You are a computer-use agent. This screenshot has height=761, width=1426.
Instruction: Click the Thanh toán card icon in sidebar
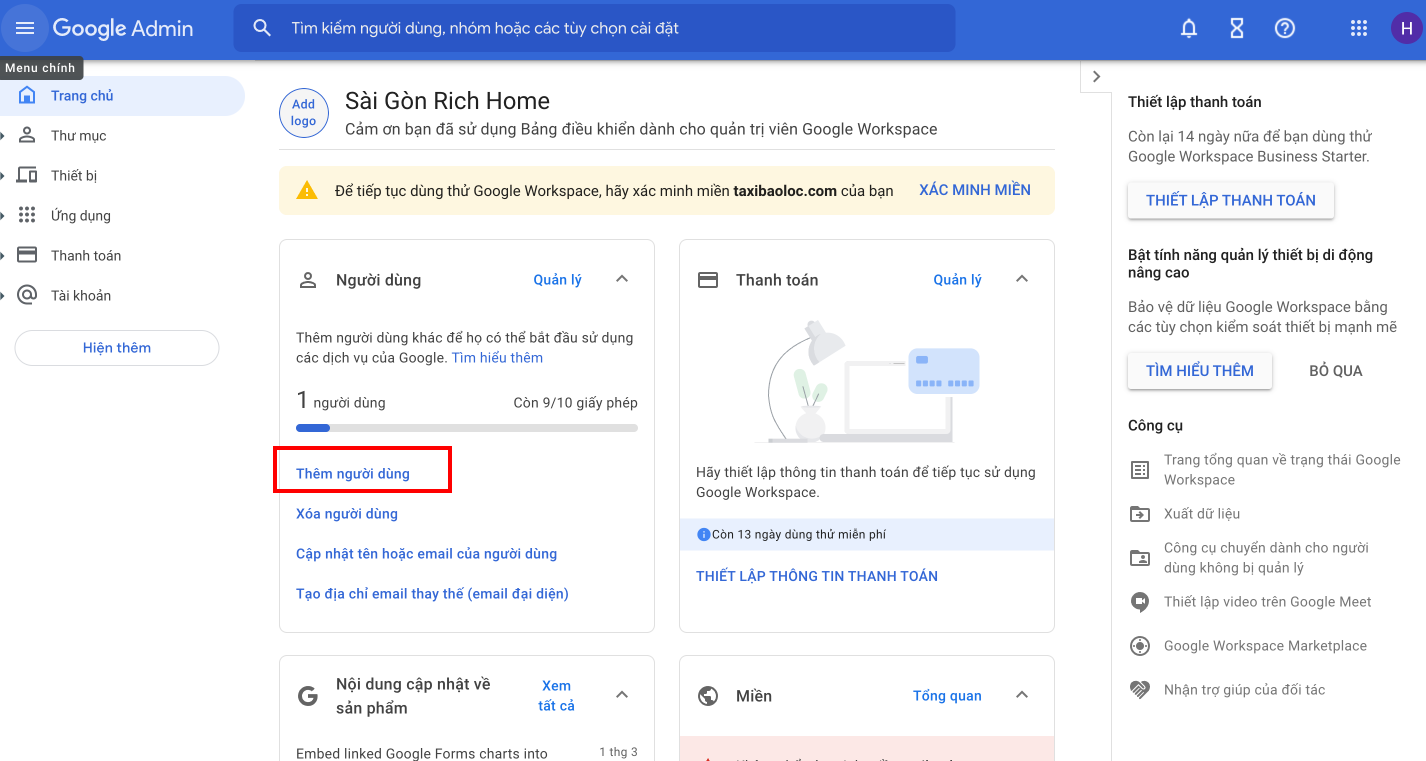coord(27,255)
